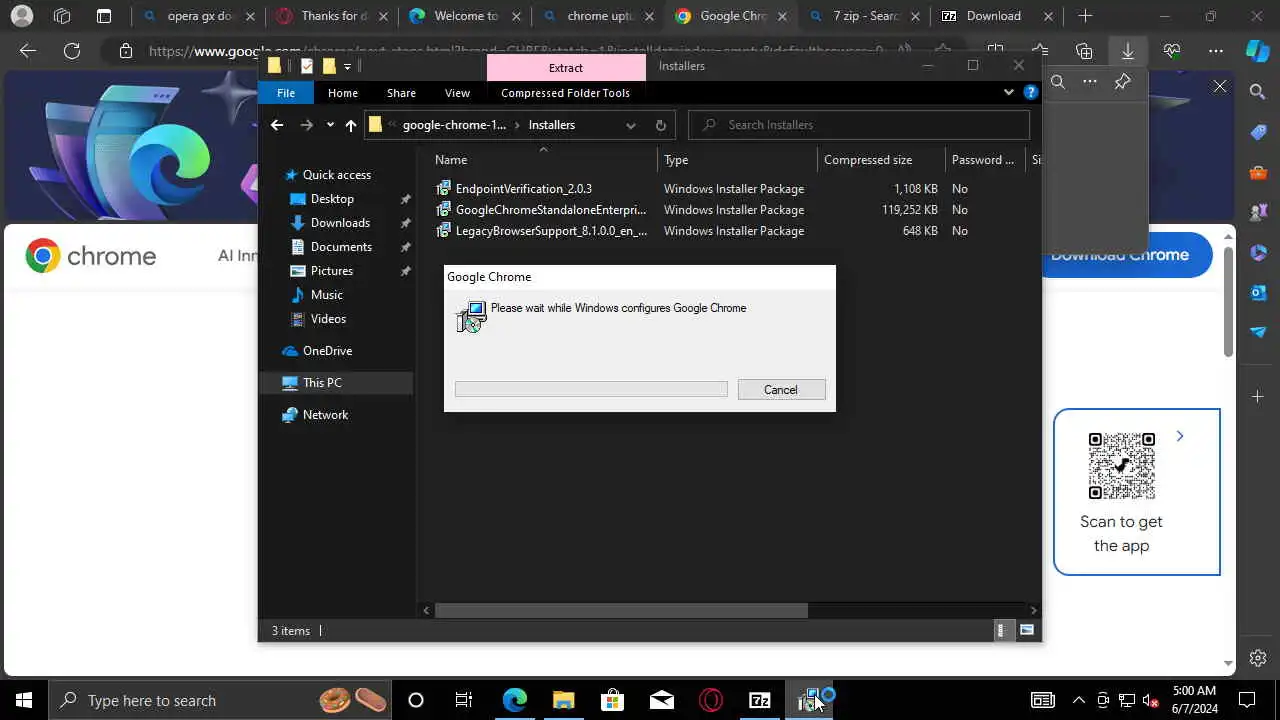Click Edge sidebar search icon
1280x720 pixels.
point(1258,92)
